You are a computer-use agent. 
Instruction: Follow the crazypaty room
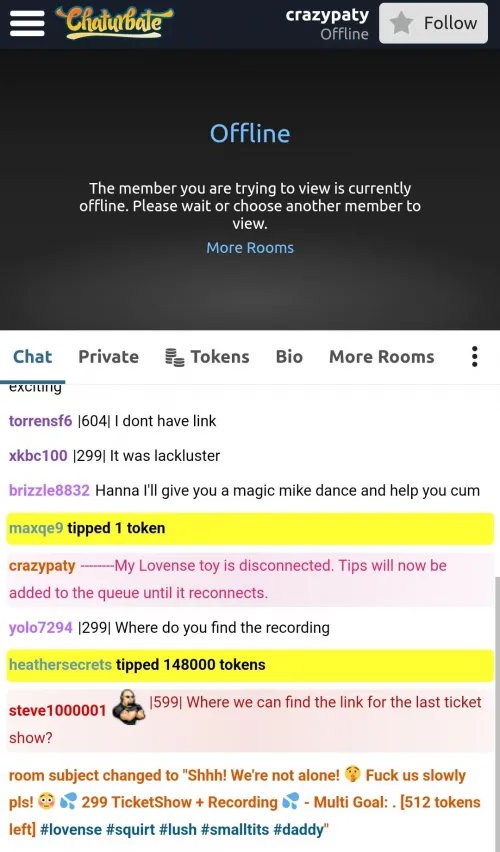434,23
